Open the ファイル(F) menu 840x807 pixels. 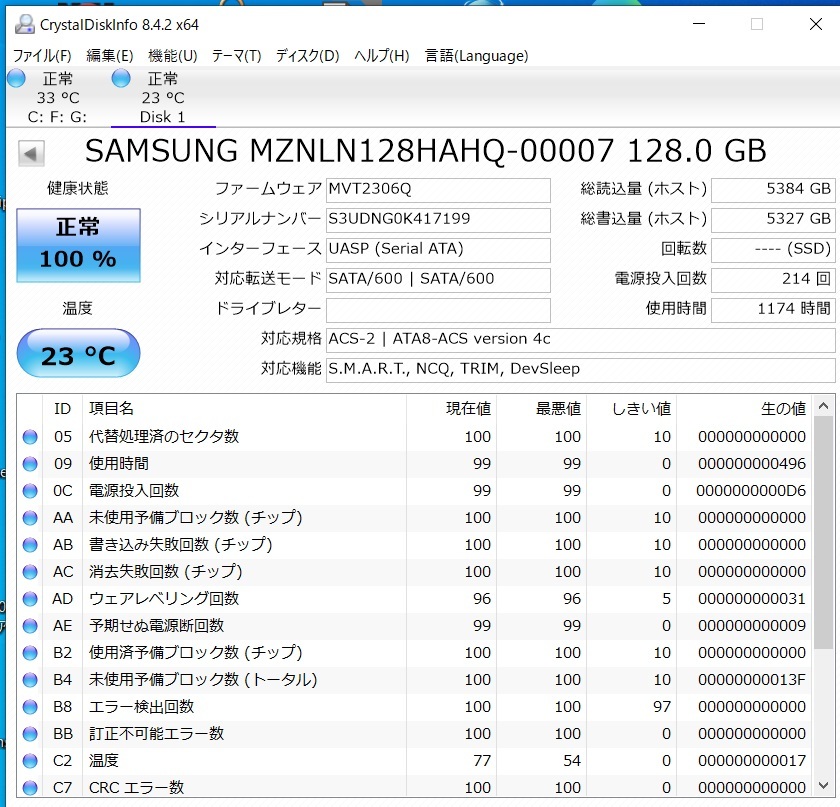[42, 56]
